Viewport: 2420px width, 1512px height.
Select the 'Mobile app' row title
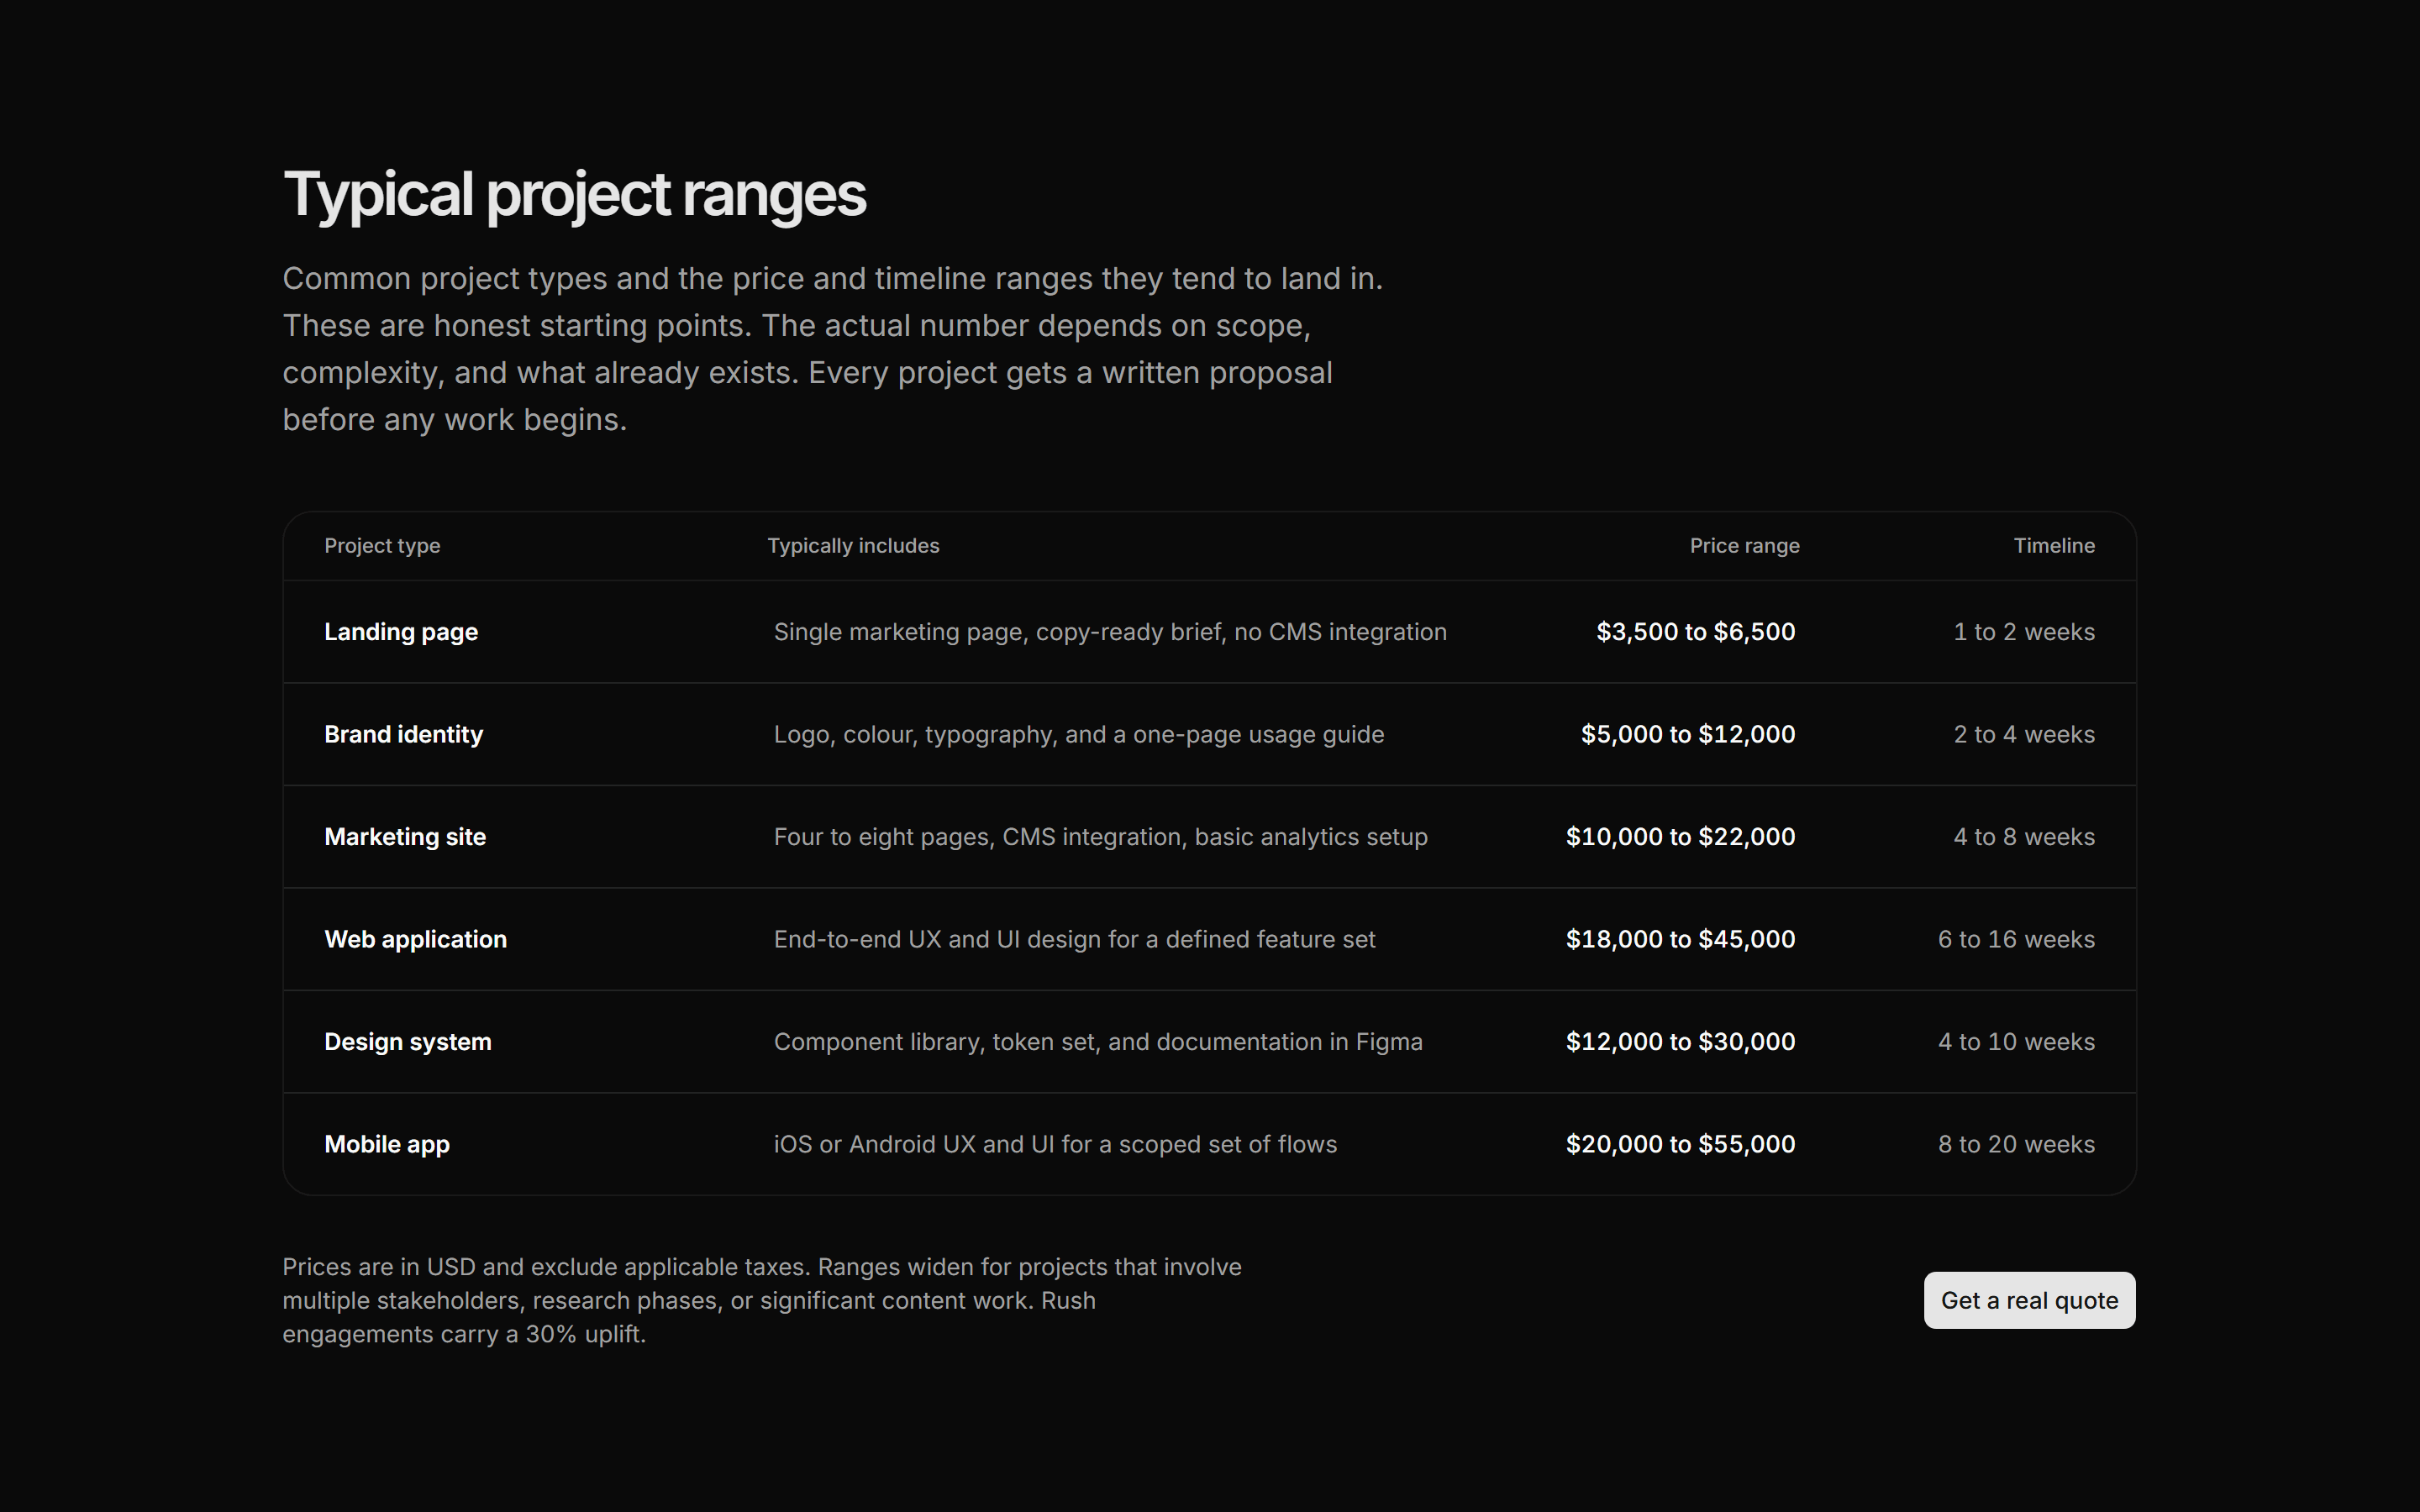coord(387,1144)
